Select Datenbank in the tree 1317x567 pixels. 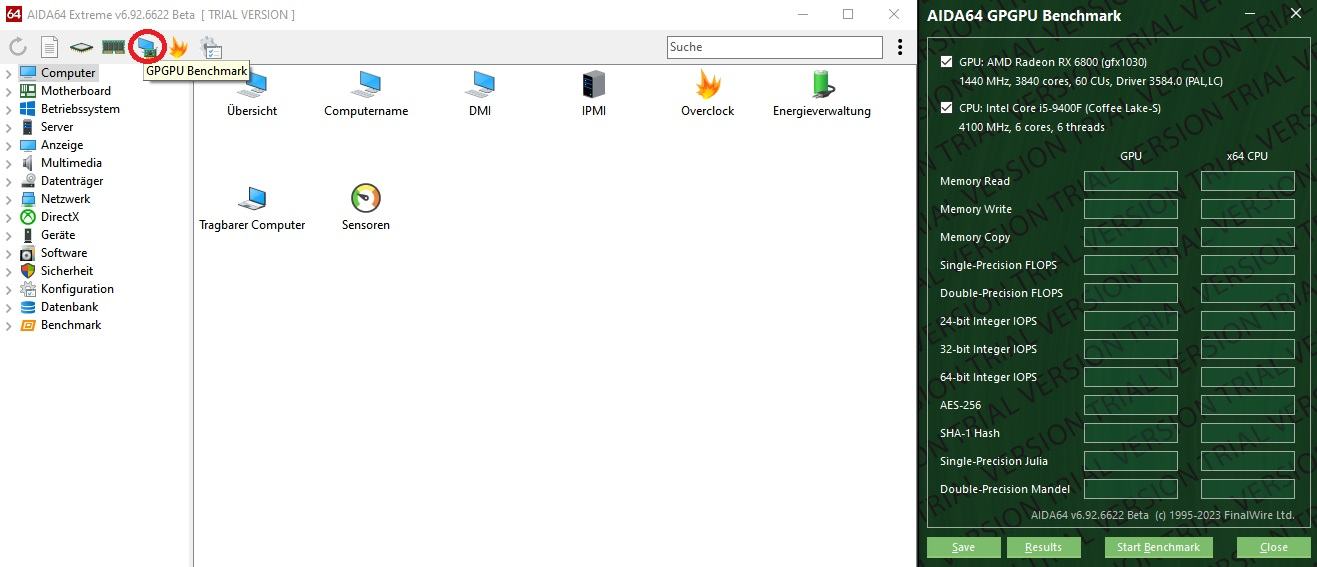pyautogui.click(x=70, y=307)
